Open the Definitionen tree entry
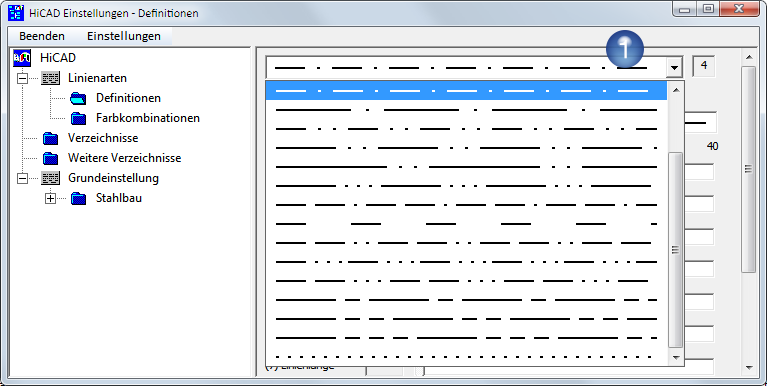This screenshot has width=767, height=386. point(128,98)
